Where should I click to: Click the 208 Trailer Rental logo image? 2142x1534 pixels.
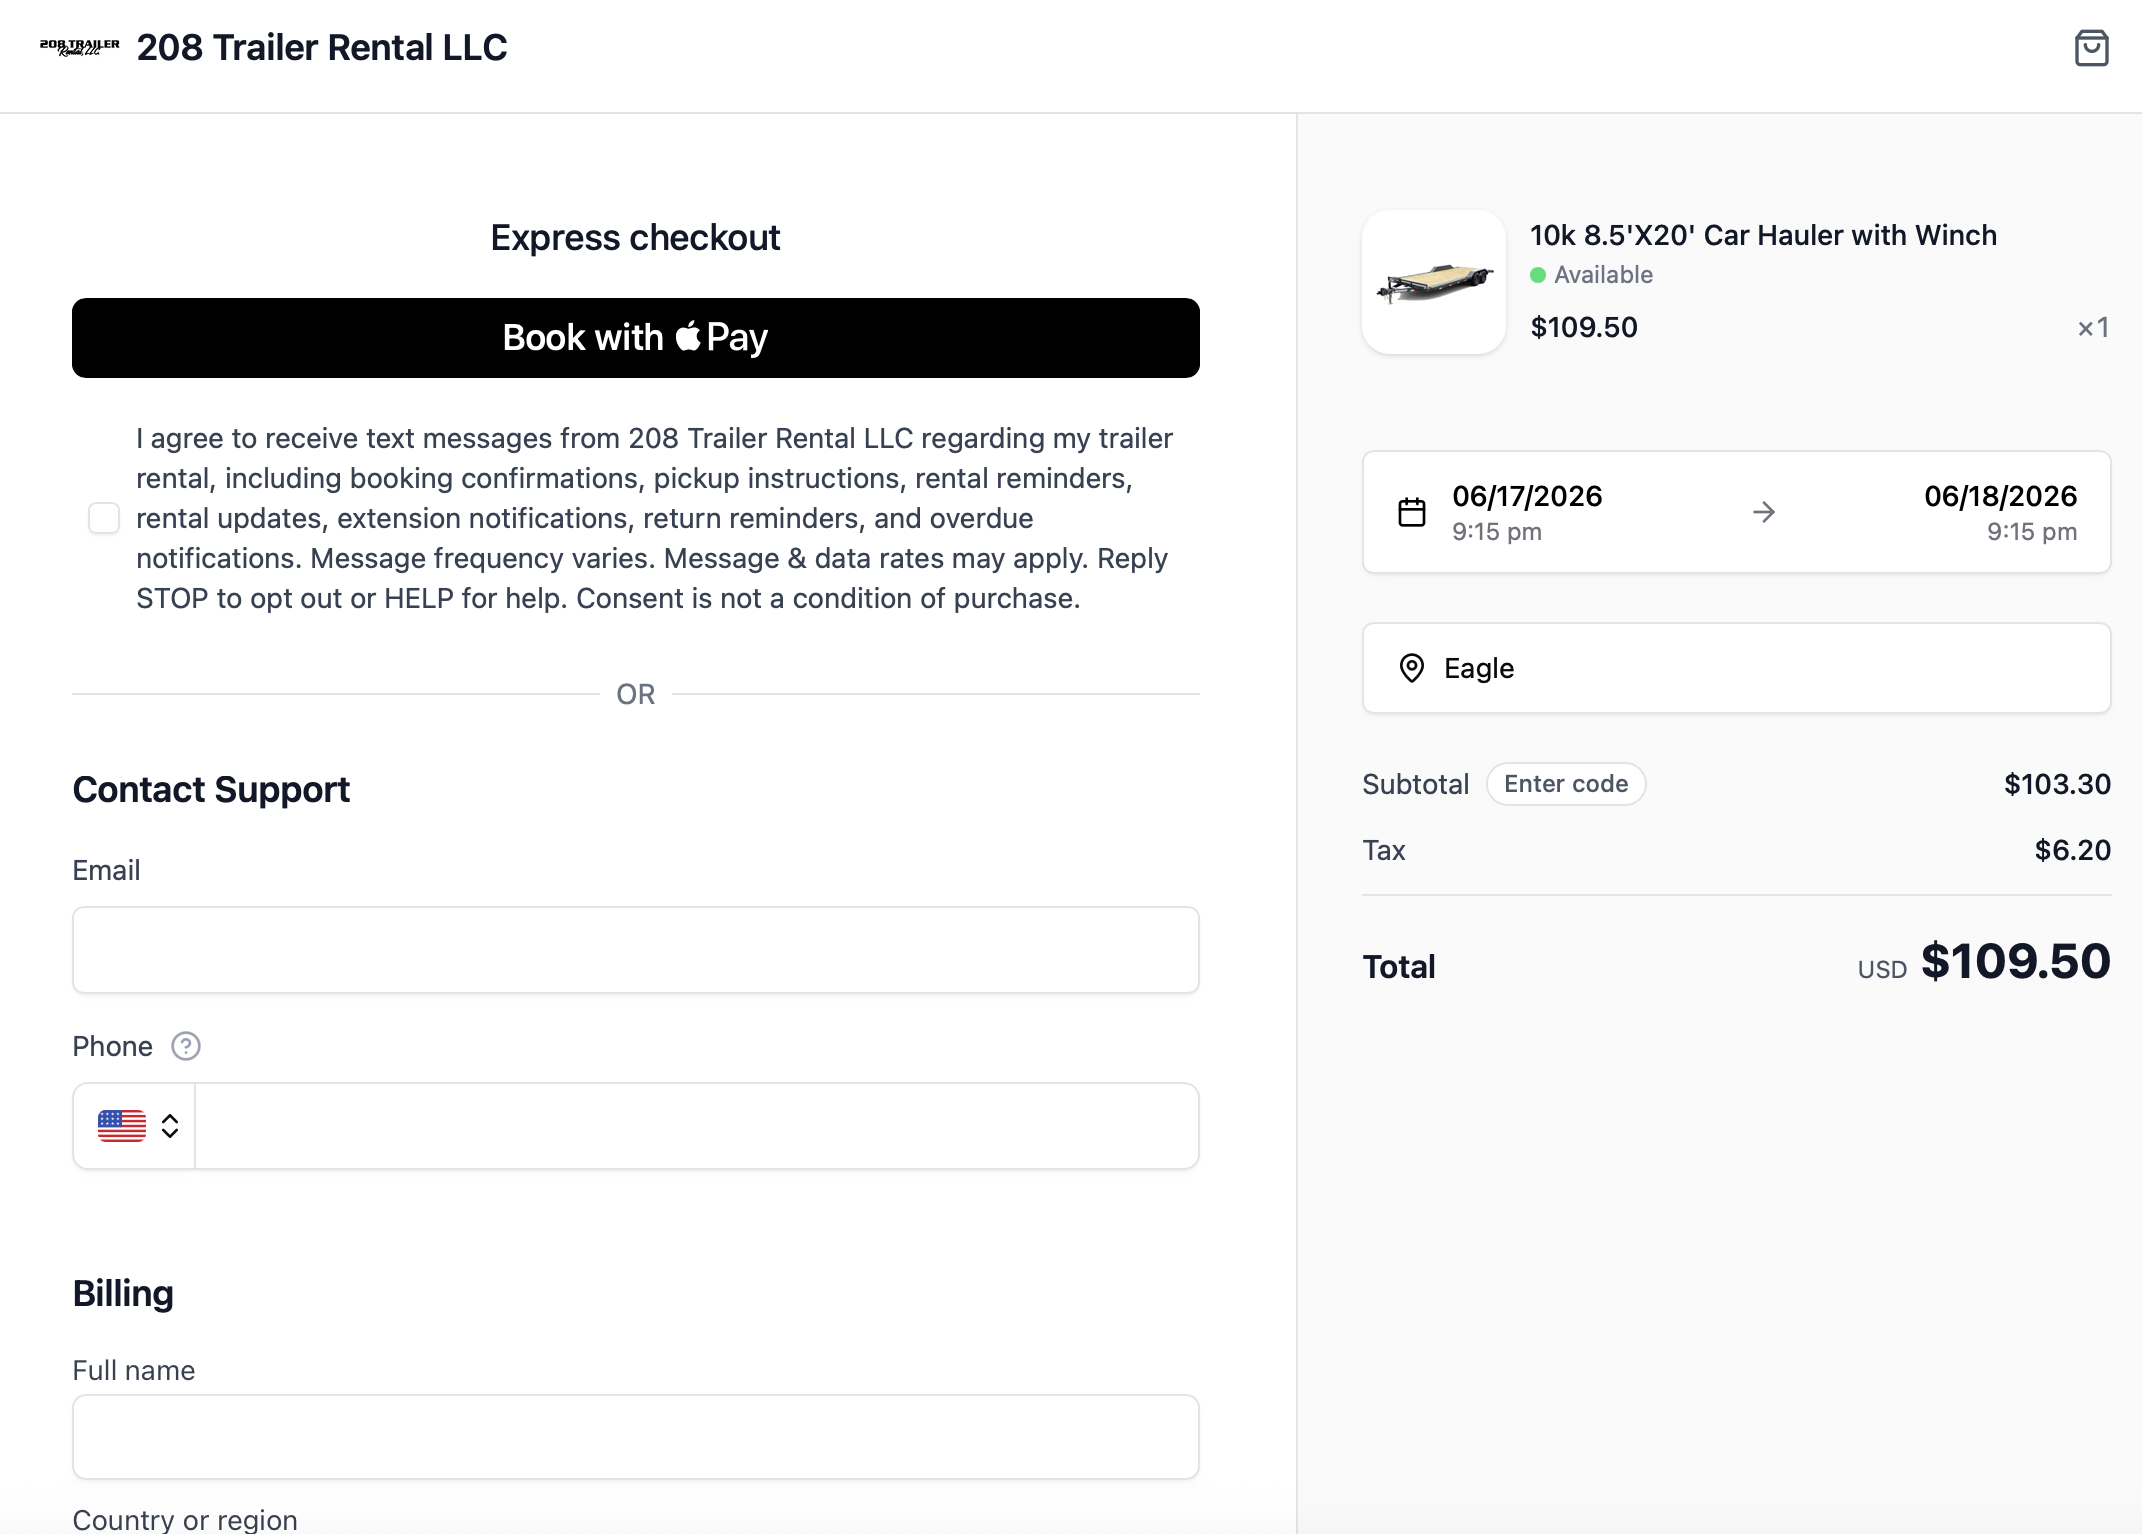(x=80, y=47)
